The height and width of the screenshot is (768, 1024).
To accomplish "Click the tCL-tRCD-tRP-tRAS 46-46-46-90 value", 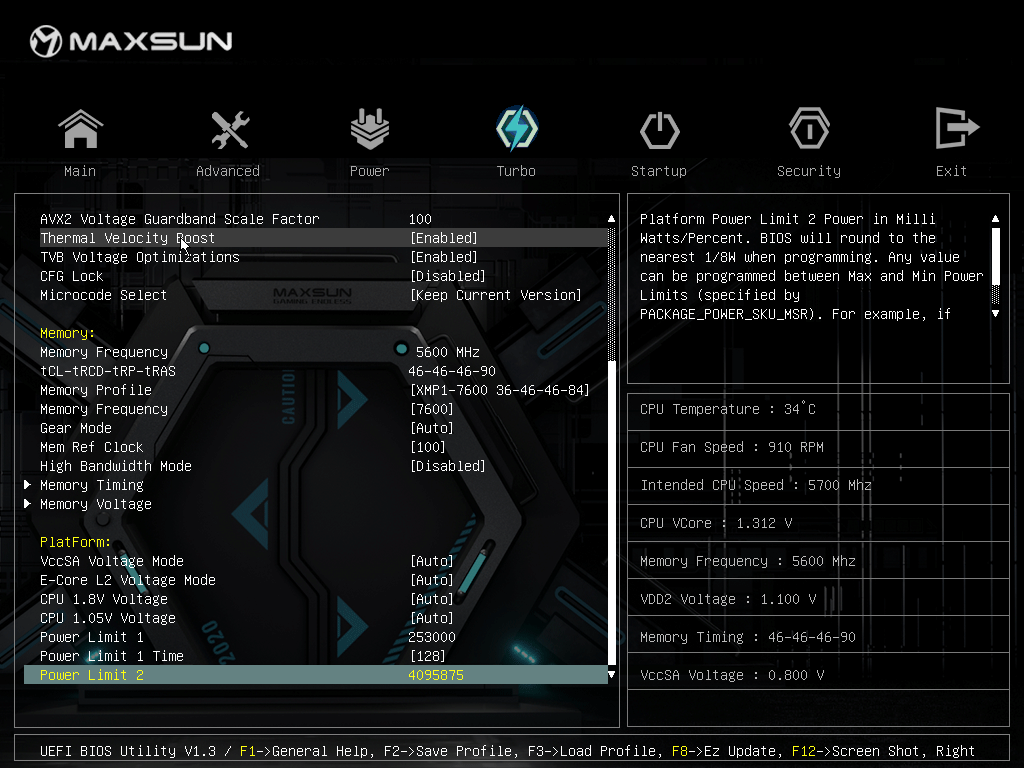I will (x=452, y=371).
